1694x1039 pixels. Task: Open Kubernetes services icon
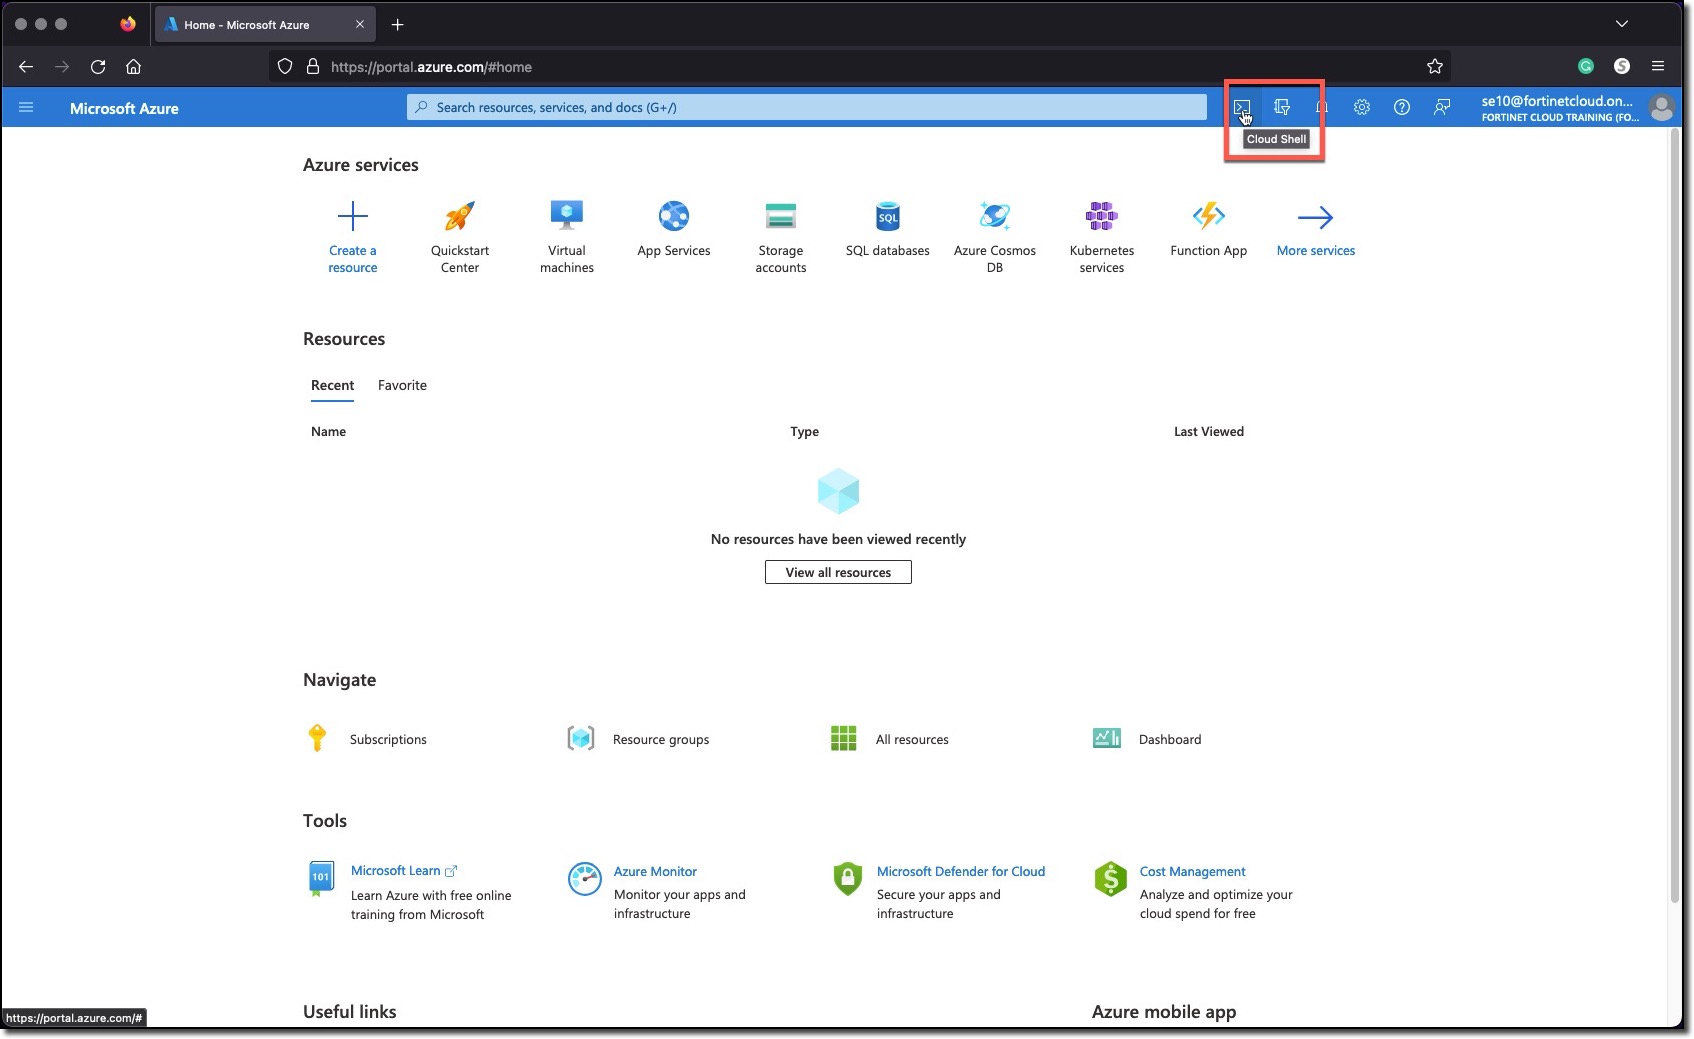point(1102,216)
